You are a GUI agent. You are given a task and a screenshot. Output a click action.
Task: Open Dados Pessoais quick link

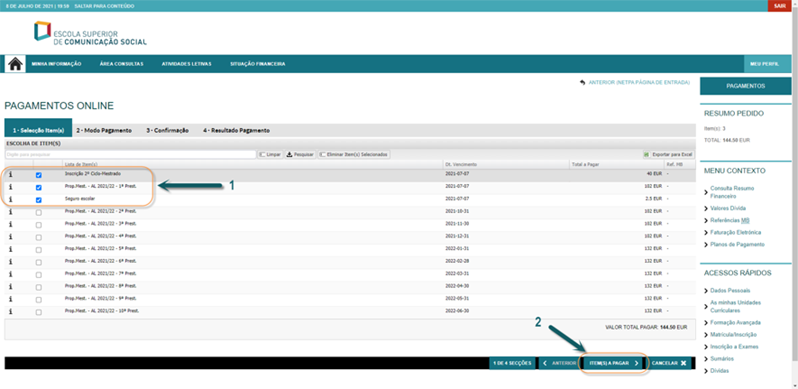(730, 290)
